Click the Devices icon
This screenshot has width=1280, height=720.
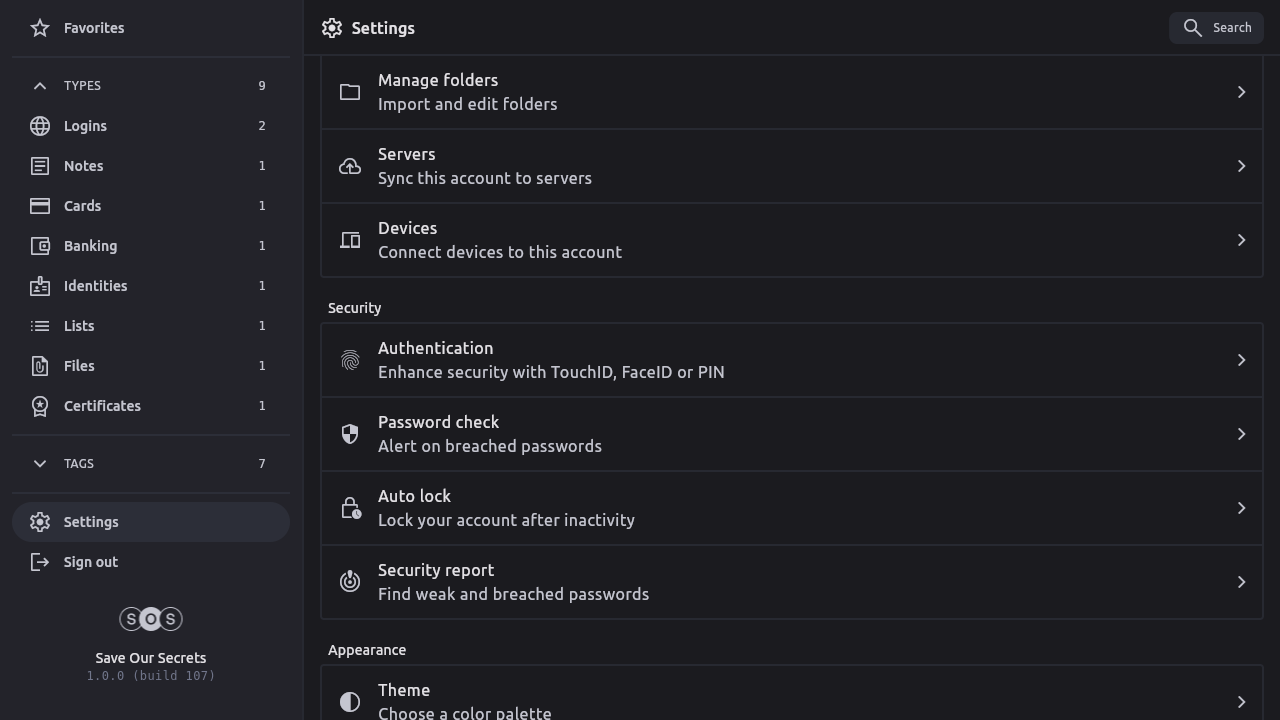point(350,240)
